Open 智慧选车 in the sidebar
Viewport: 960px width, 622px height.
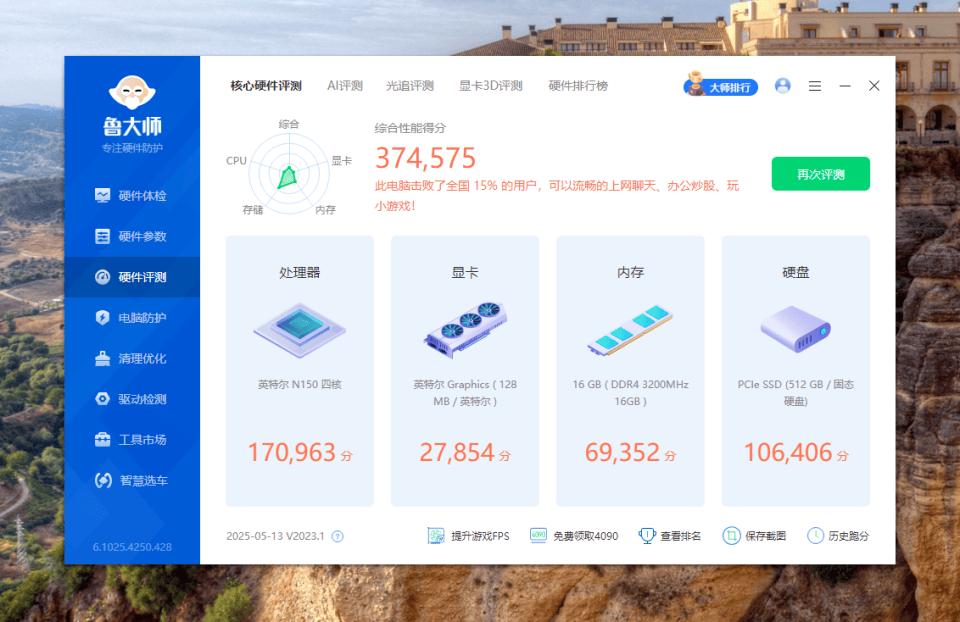132,481
